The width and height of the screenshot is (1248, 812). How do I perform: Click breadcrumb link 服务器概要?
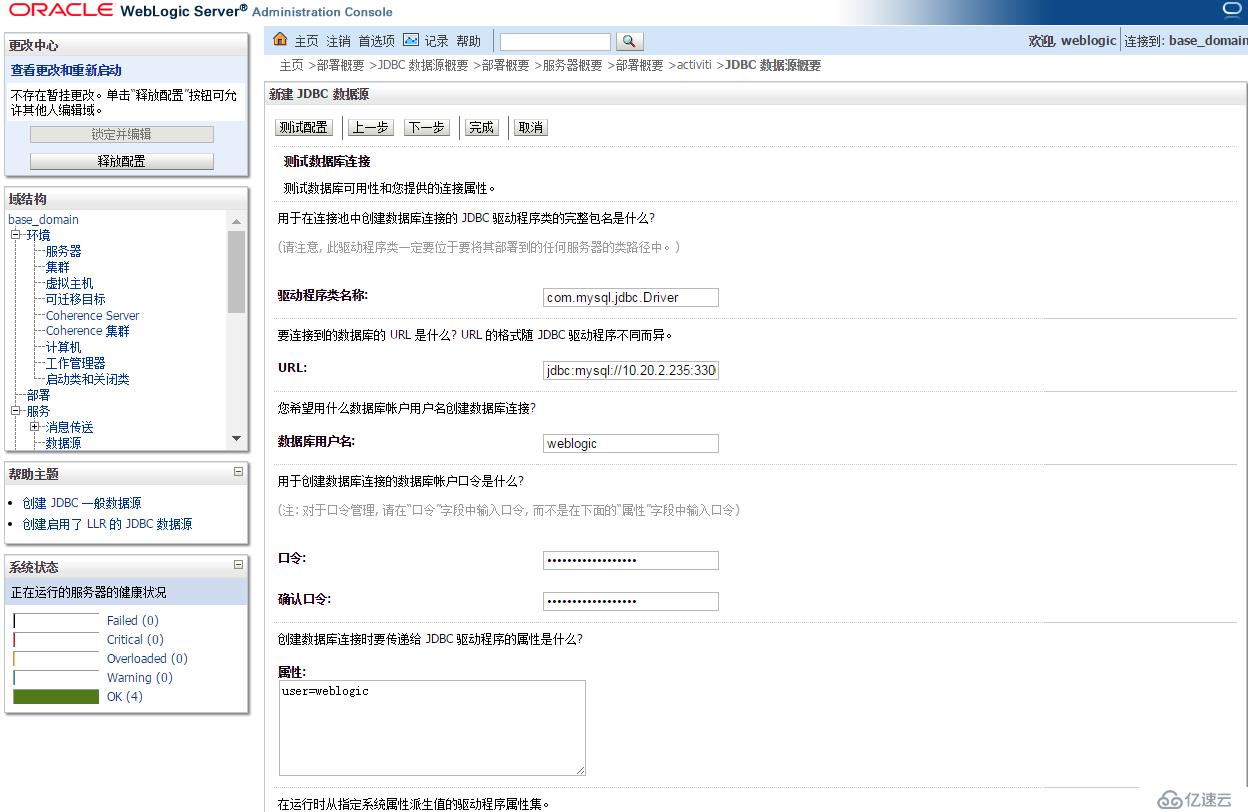click(572, 65)
